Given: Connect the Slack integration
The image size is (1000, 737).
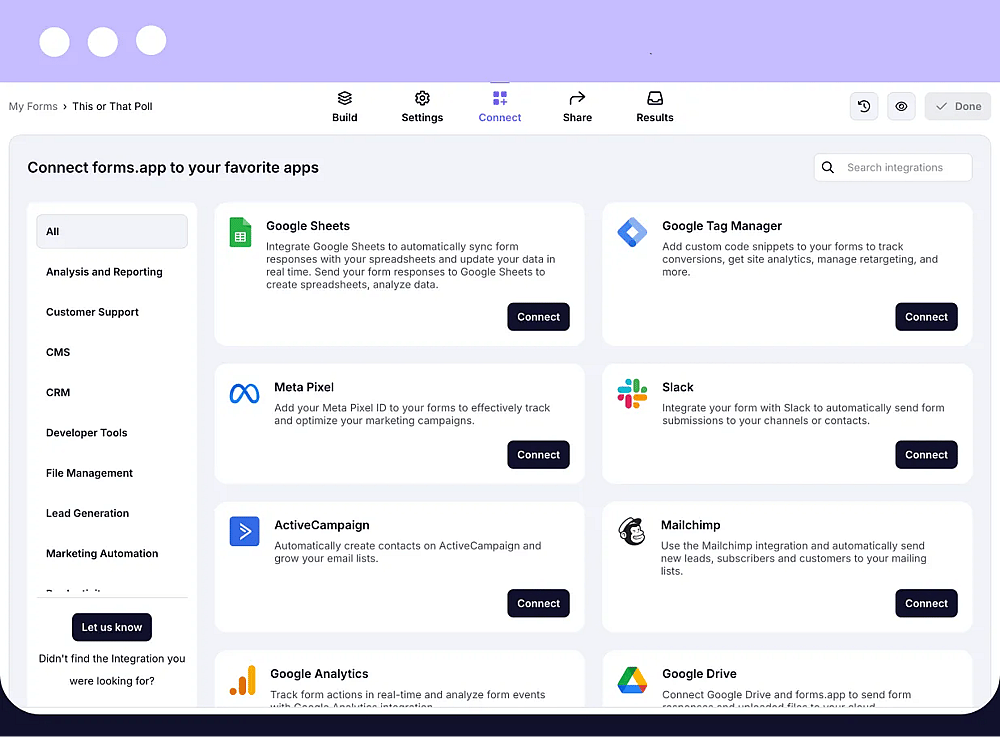Looking at the screenshot, I should point(926,455).
